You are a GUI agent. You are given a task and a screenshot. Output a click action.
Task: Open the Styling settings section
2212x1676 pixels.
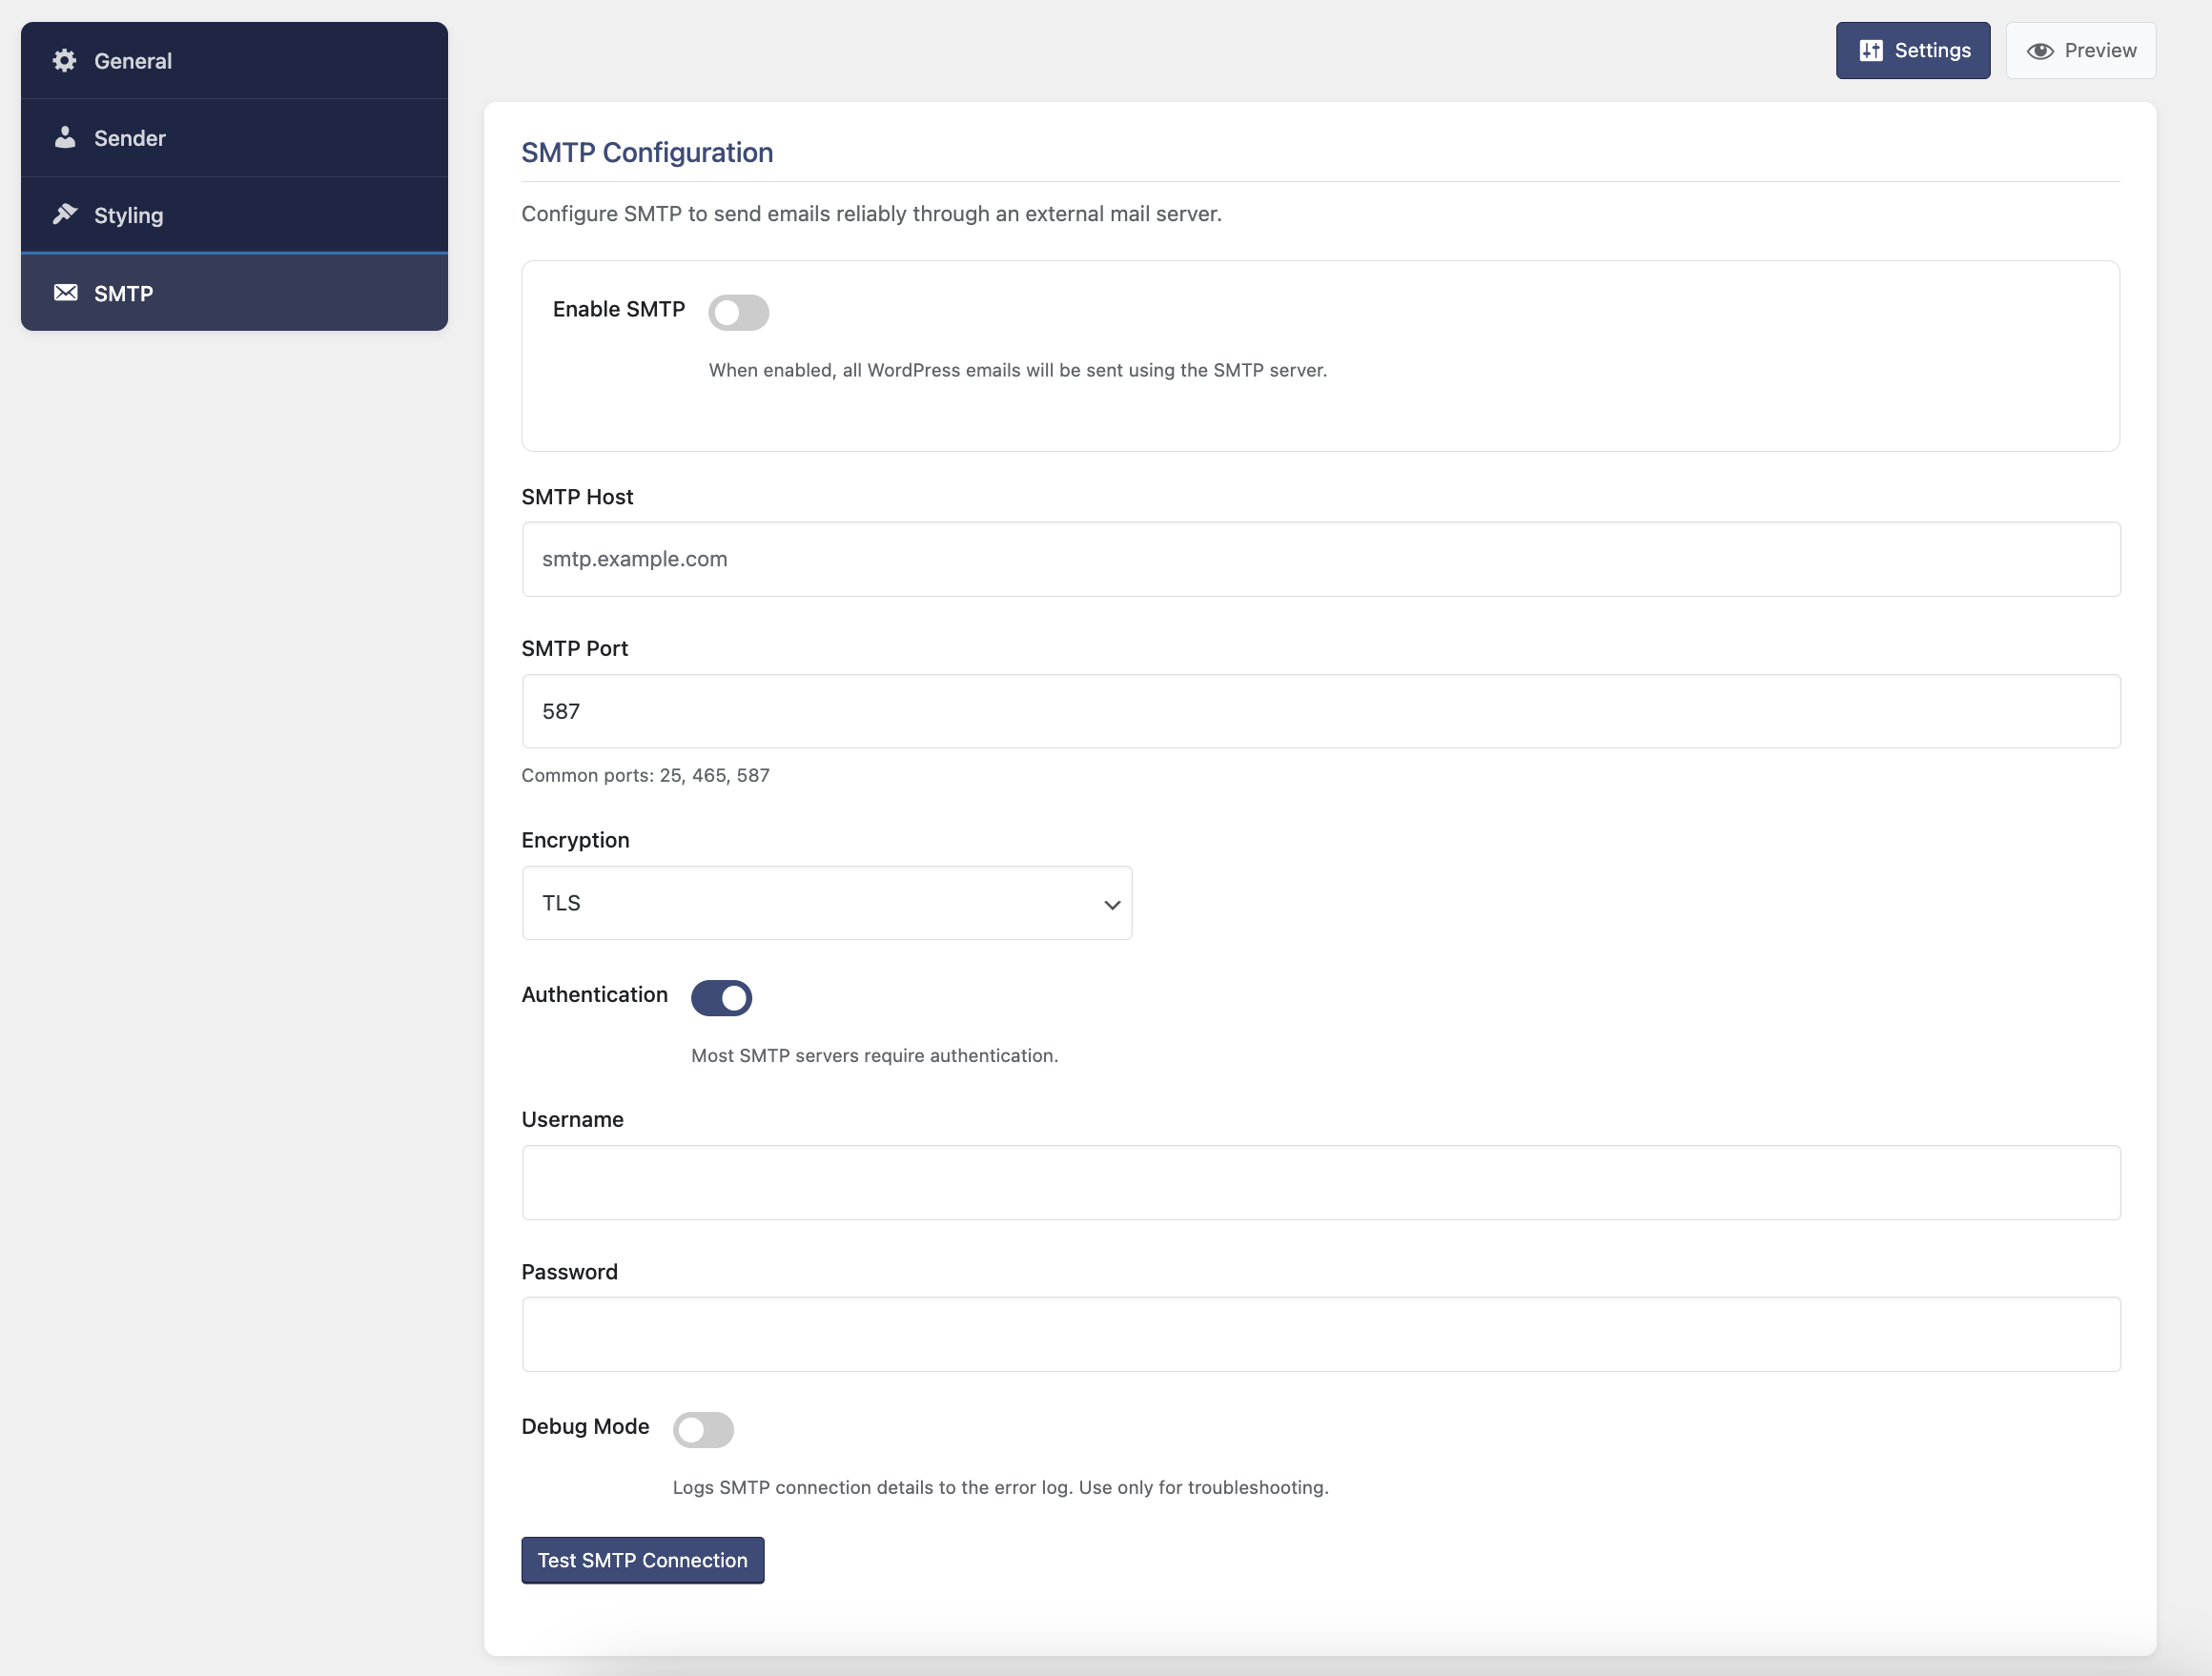pyautogui.click(x=129, y=214)
